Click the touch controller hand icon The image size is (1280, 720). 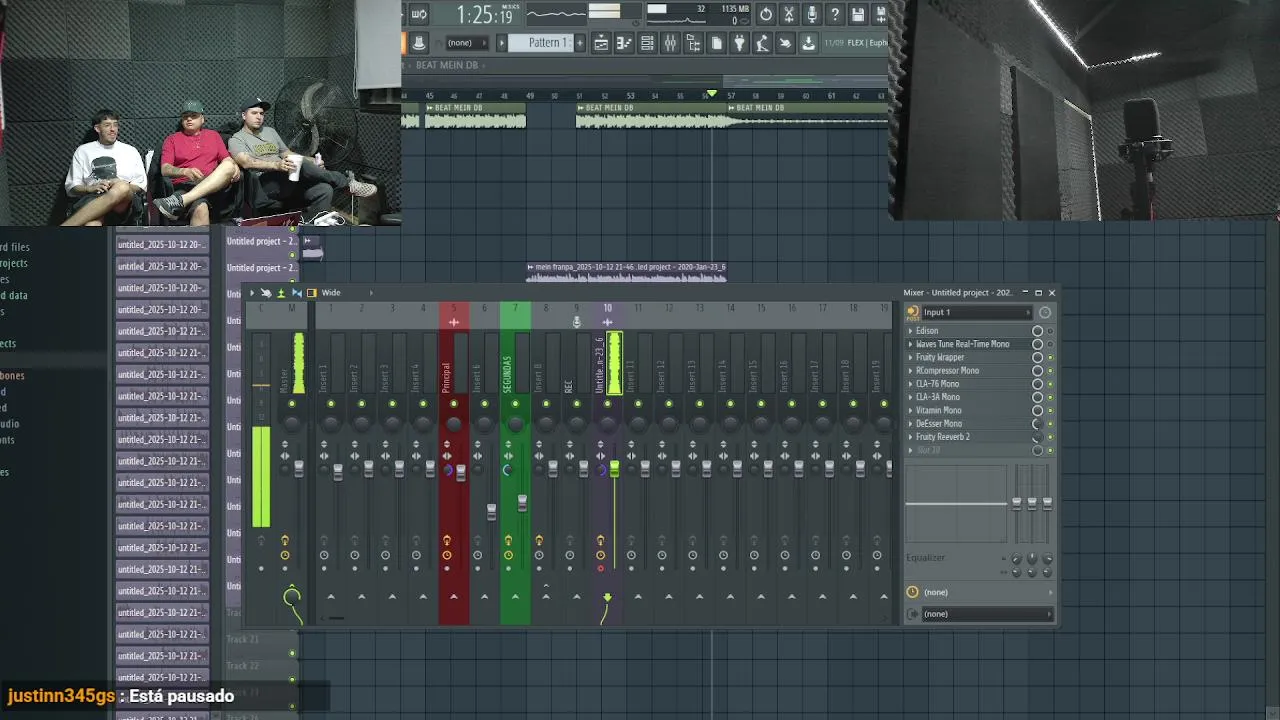coord(785,43)
